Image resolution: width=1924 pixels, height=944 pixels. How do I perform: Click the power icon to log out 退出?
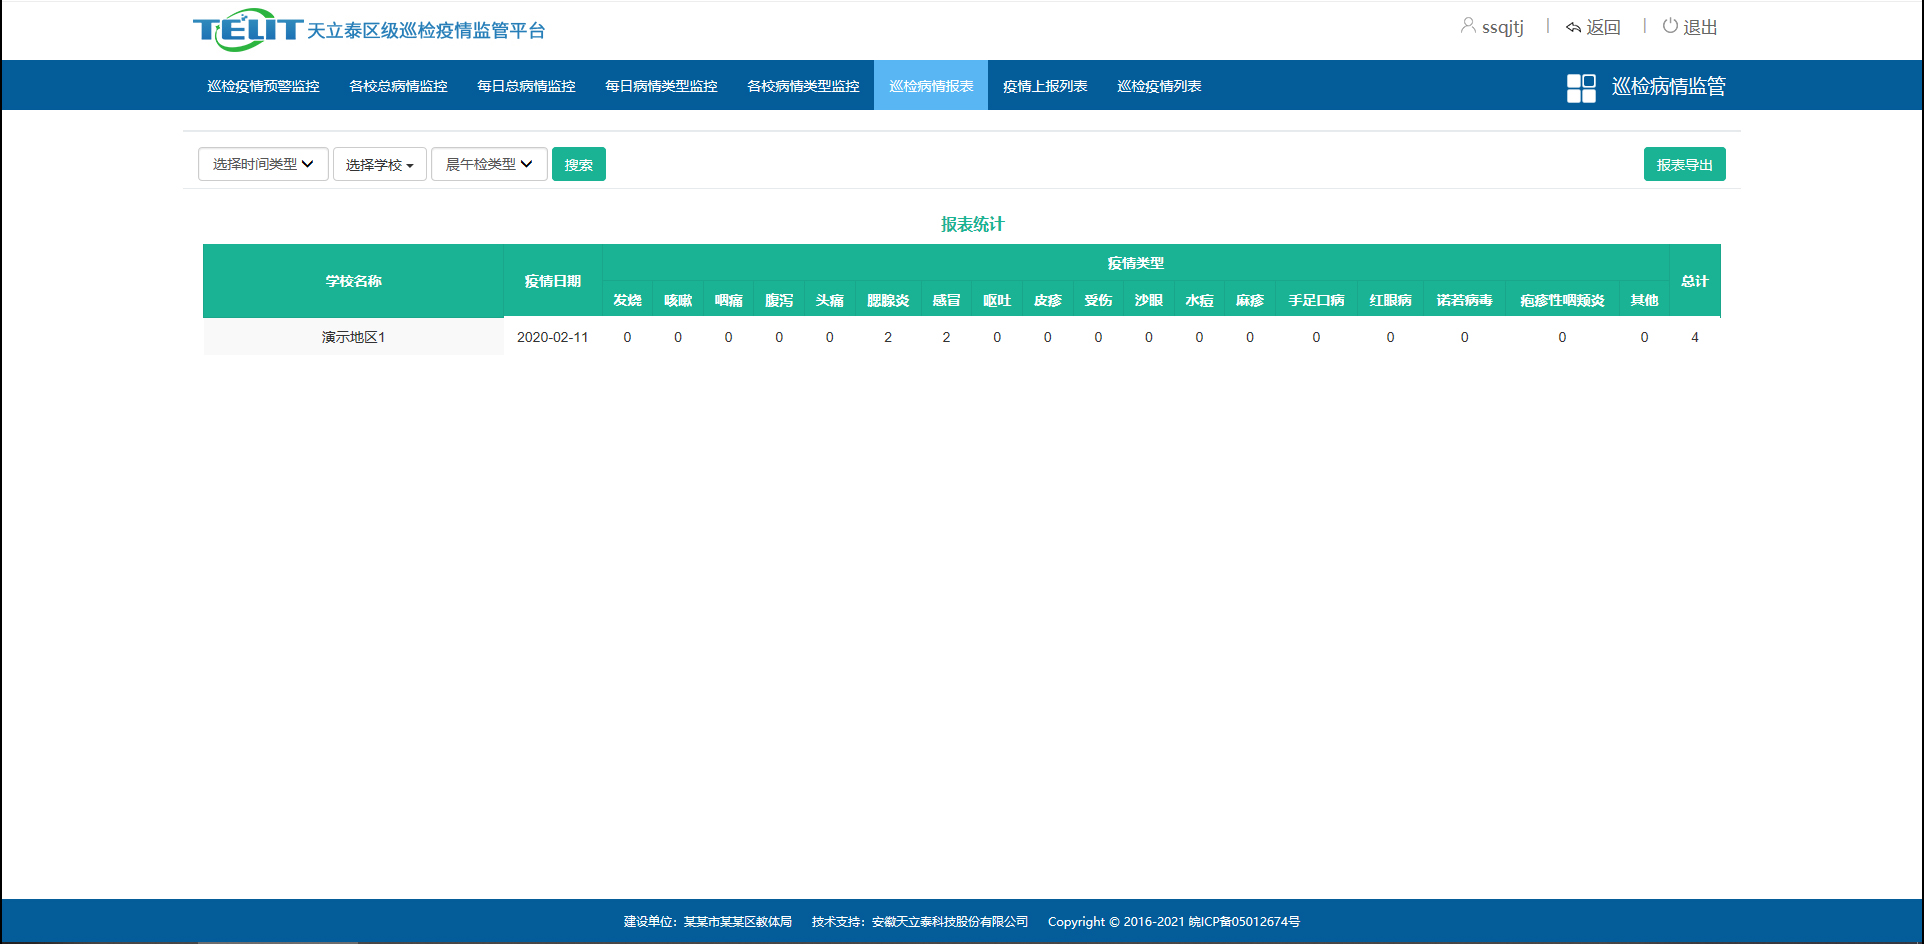1670,26
